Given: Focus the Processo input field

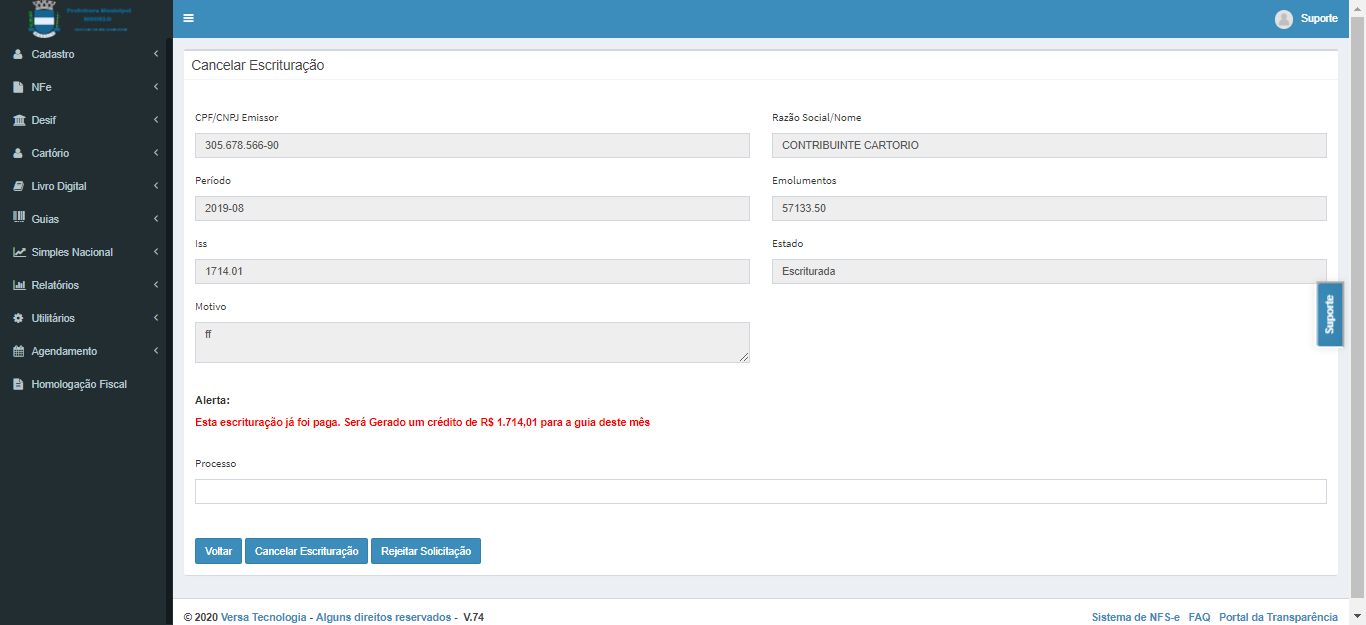Looking at the screenshot, I should point(760,491).
